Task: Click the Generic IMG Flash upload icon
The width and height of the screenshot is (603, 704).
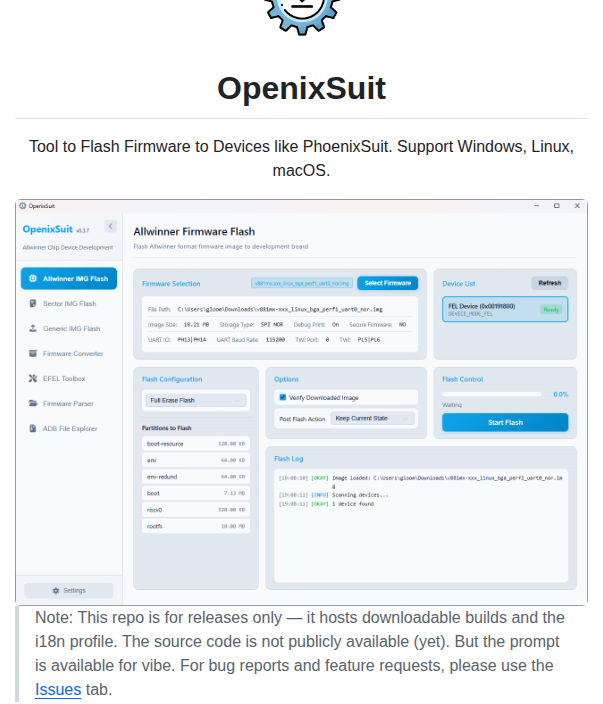Action: coord(33,329)
